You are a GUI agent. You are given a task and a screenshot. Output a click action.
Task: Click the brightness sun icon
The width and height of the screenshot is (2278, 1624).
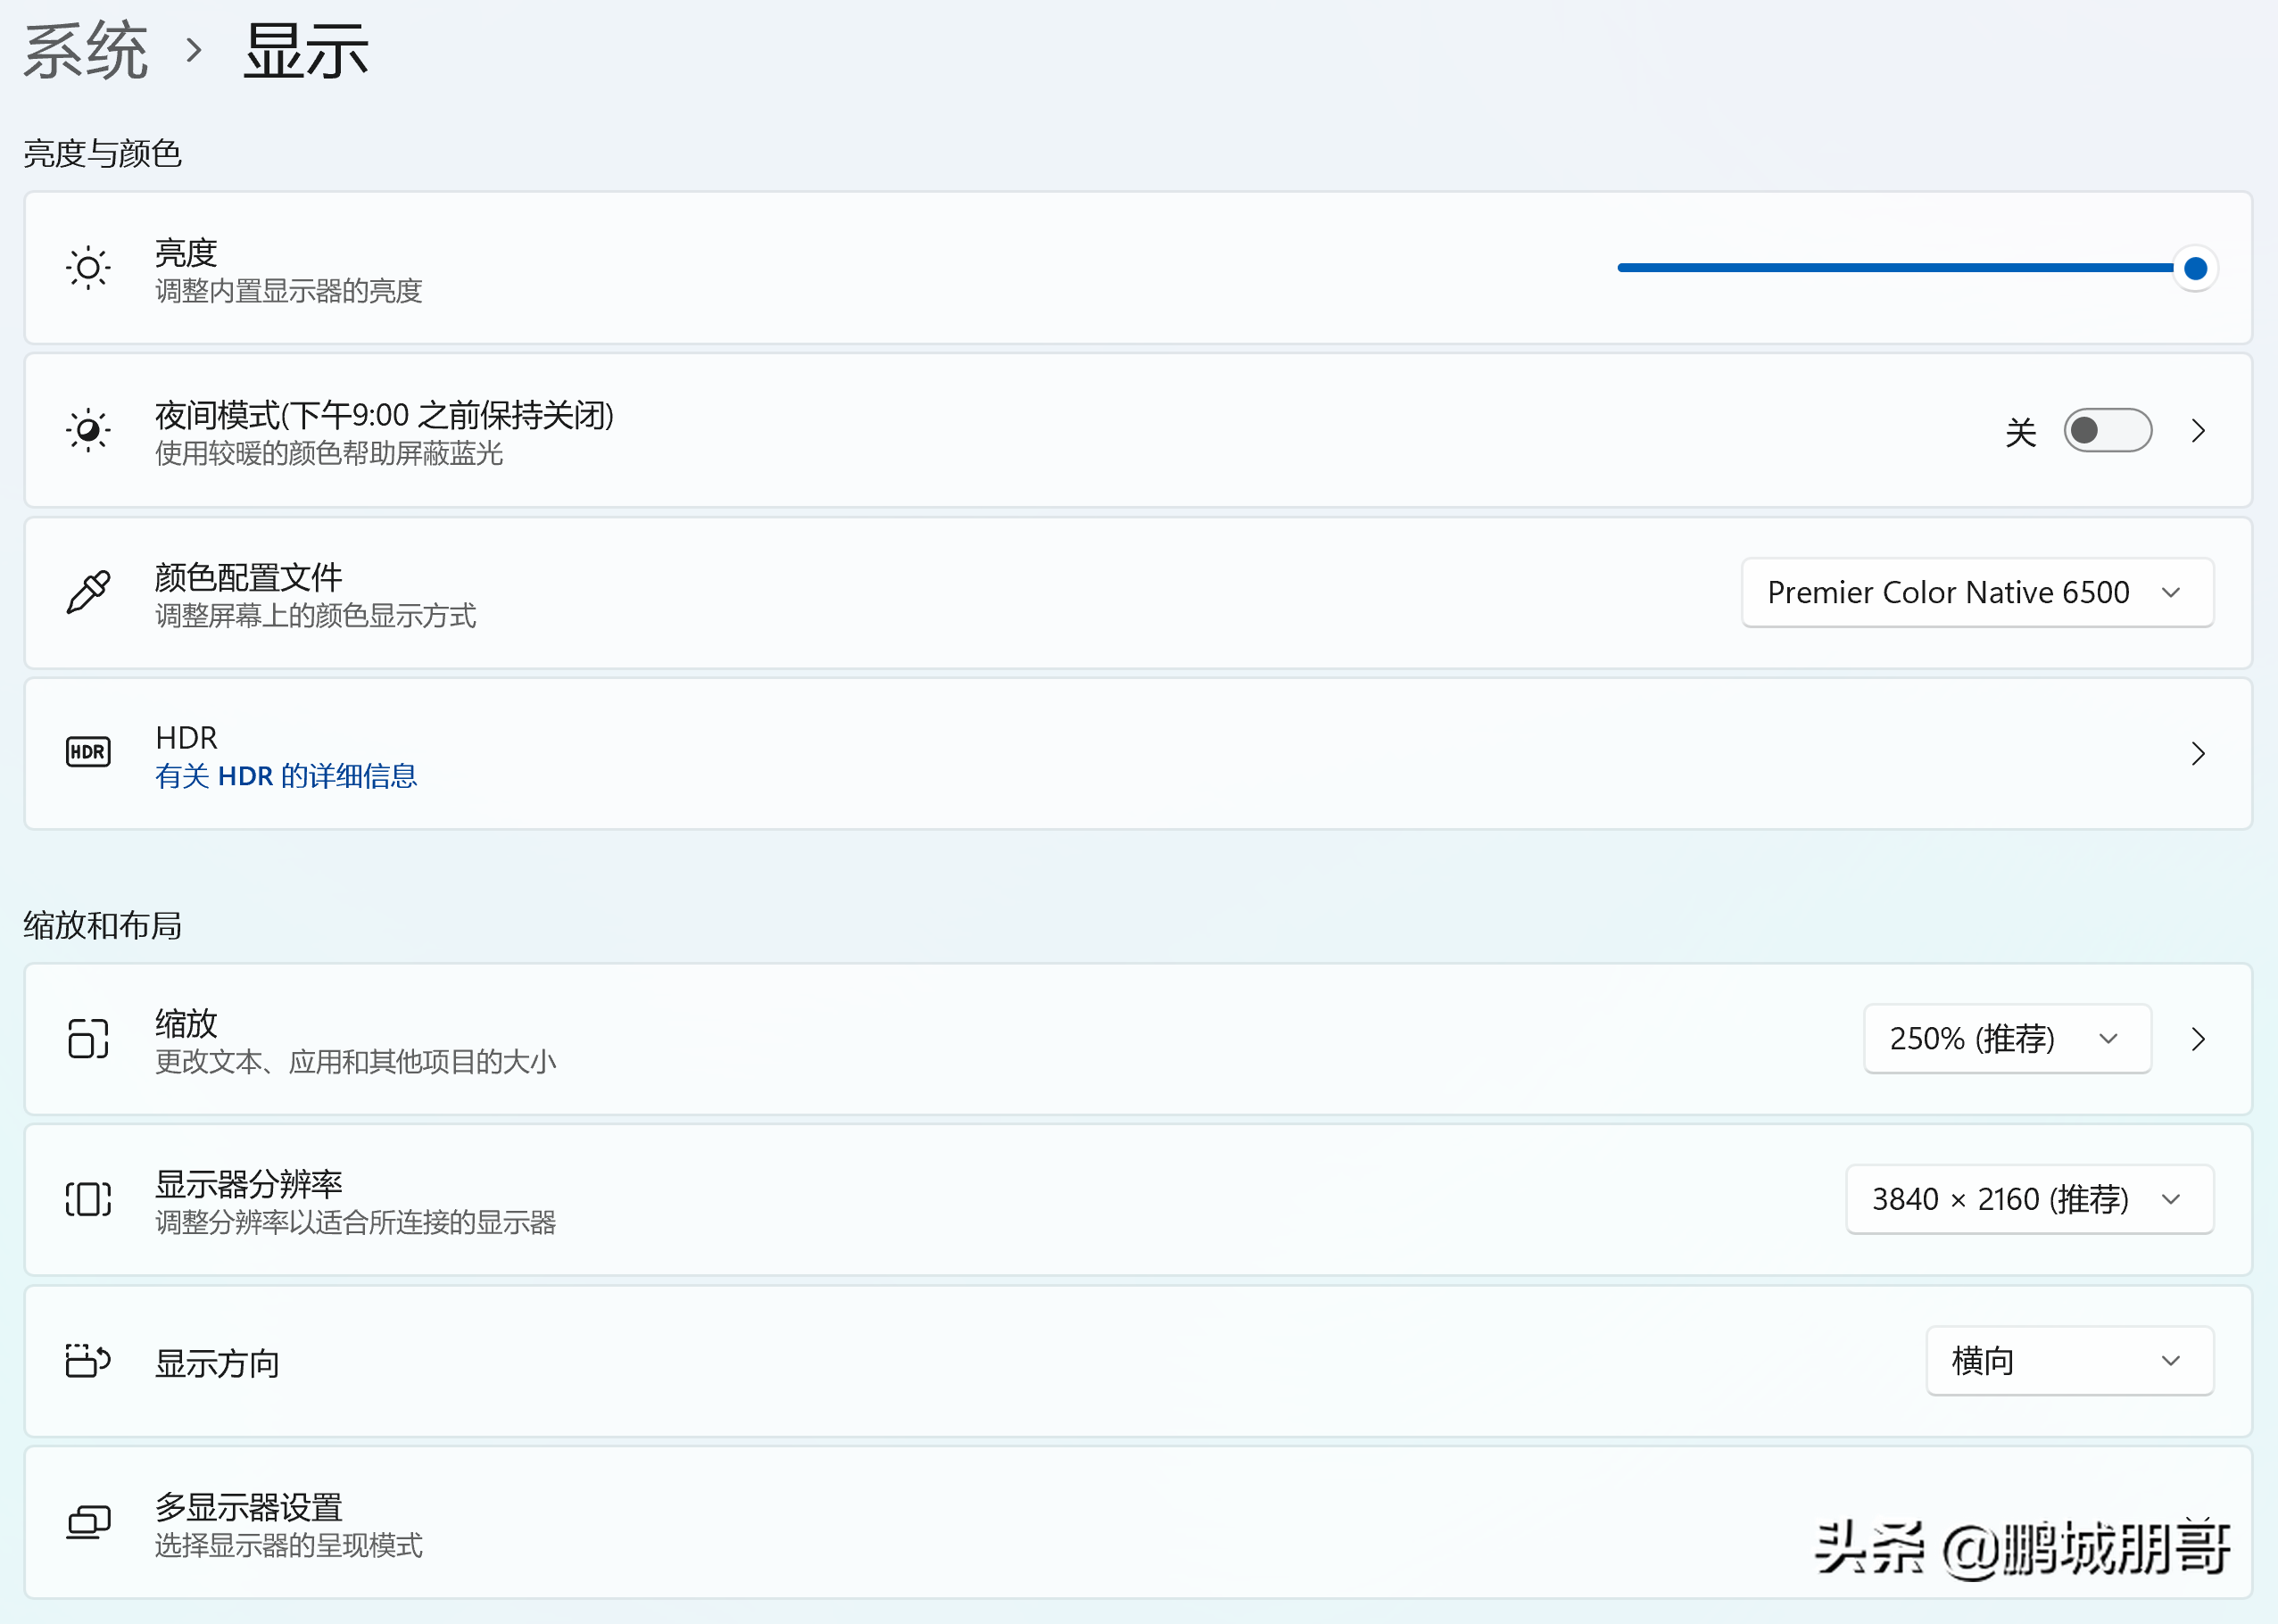(x=88, y=268)
